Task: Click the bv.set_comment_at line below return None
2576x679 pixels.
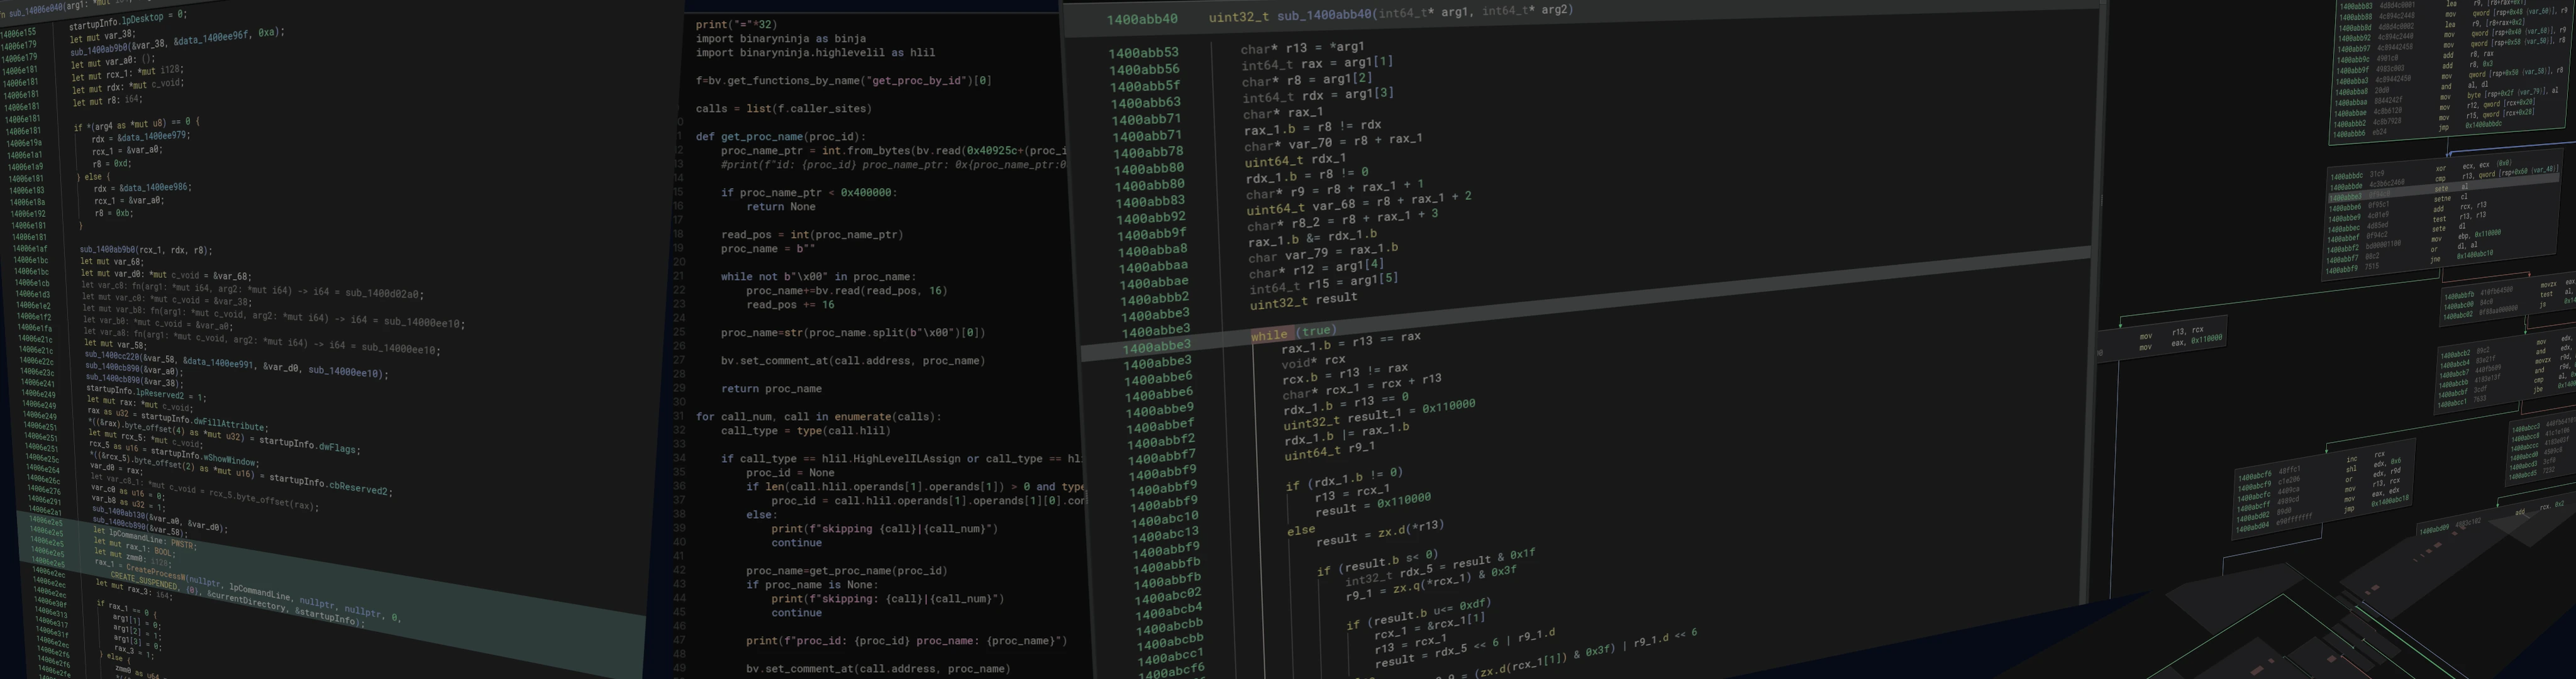Action: coord(853,361)
